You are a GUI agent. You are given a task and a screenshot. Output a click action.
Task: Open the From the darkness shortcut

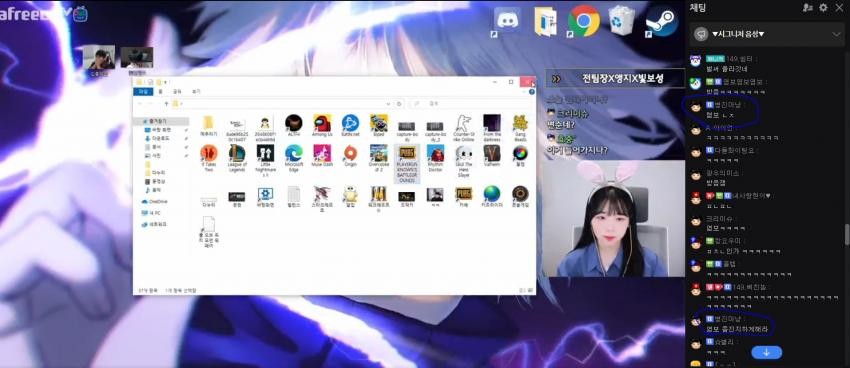pyautogui.click(x=492, y=128)
